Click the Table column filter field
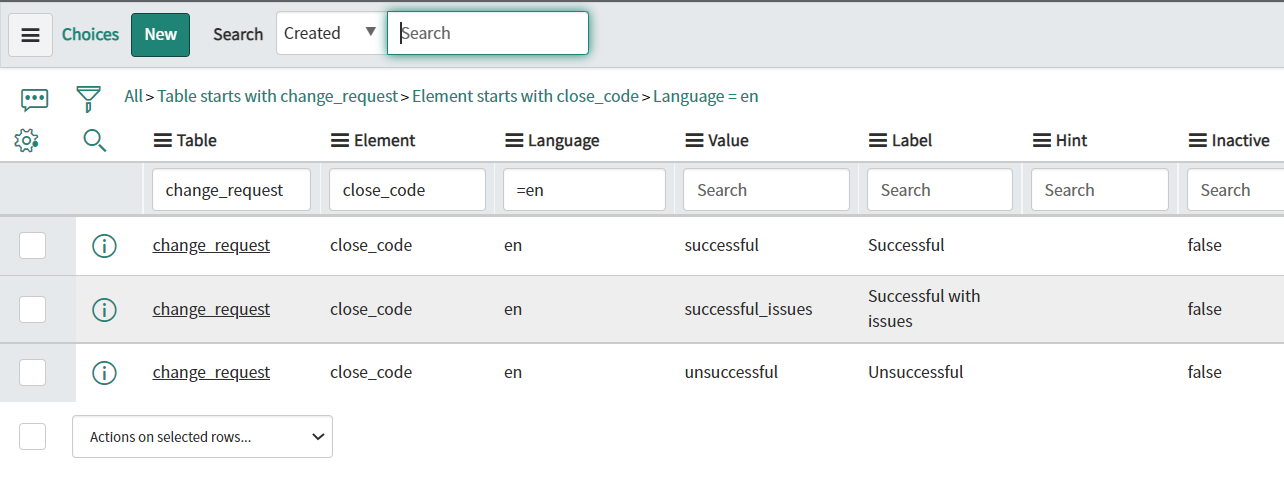Screen dimensions: 1284x478 [x=231, y=190]
